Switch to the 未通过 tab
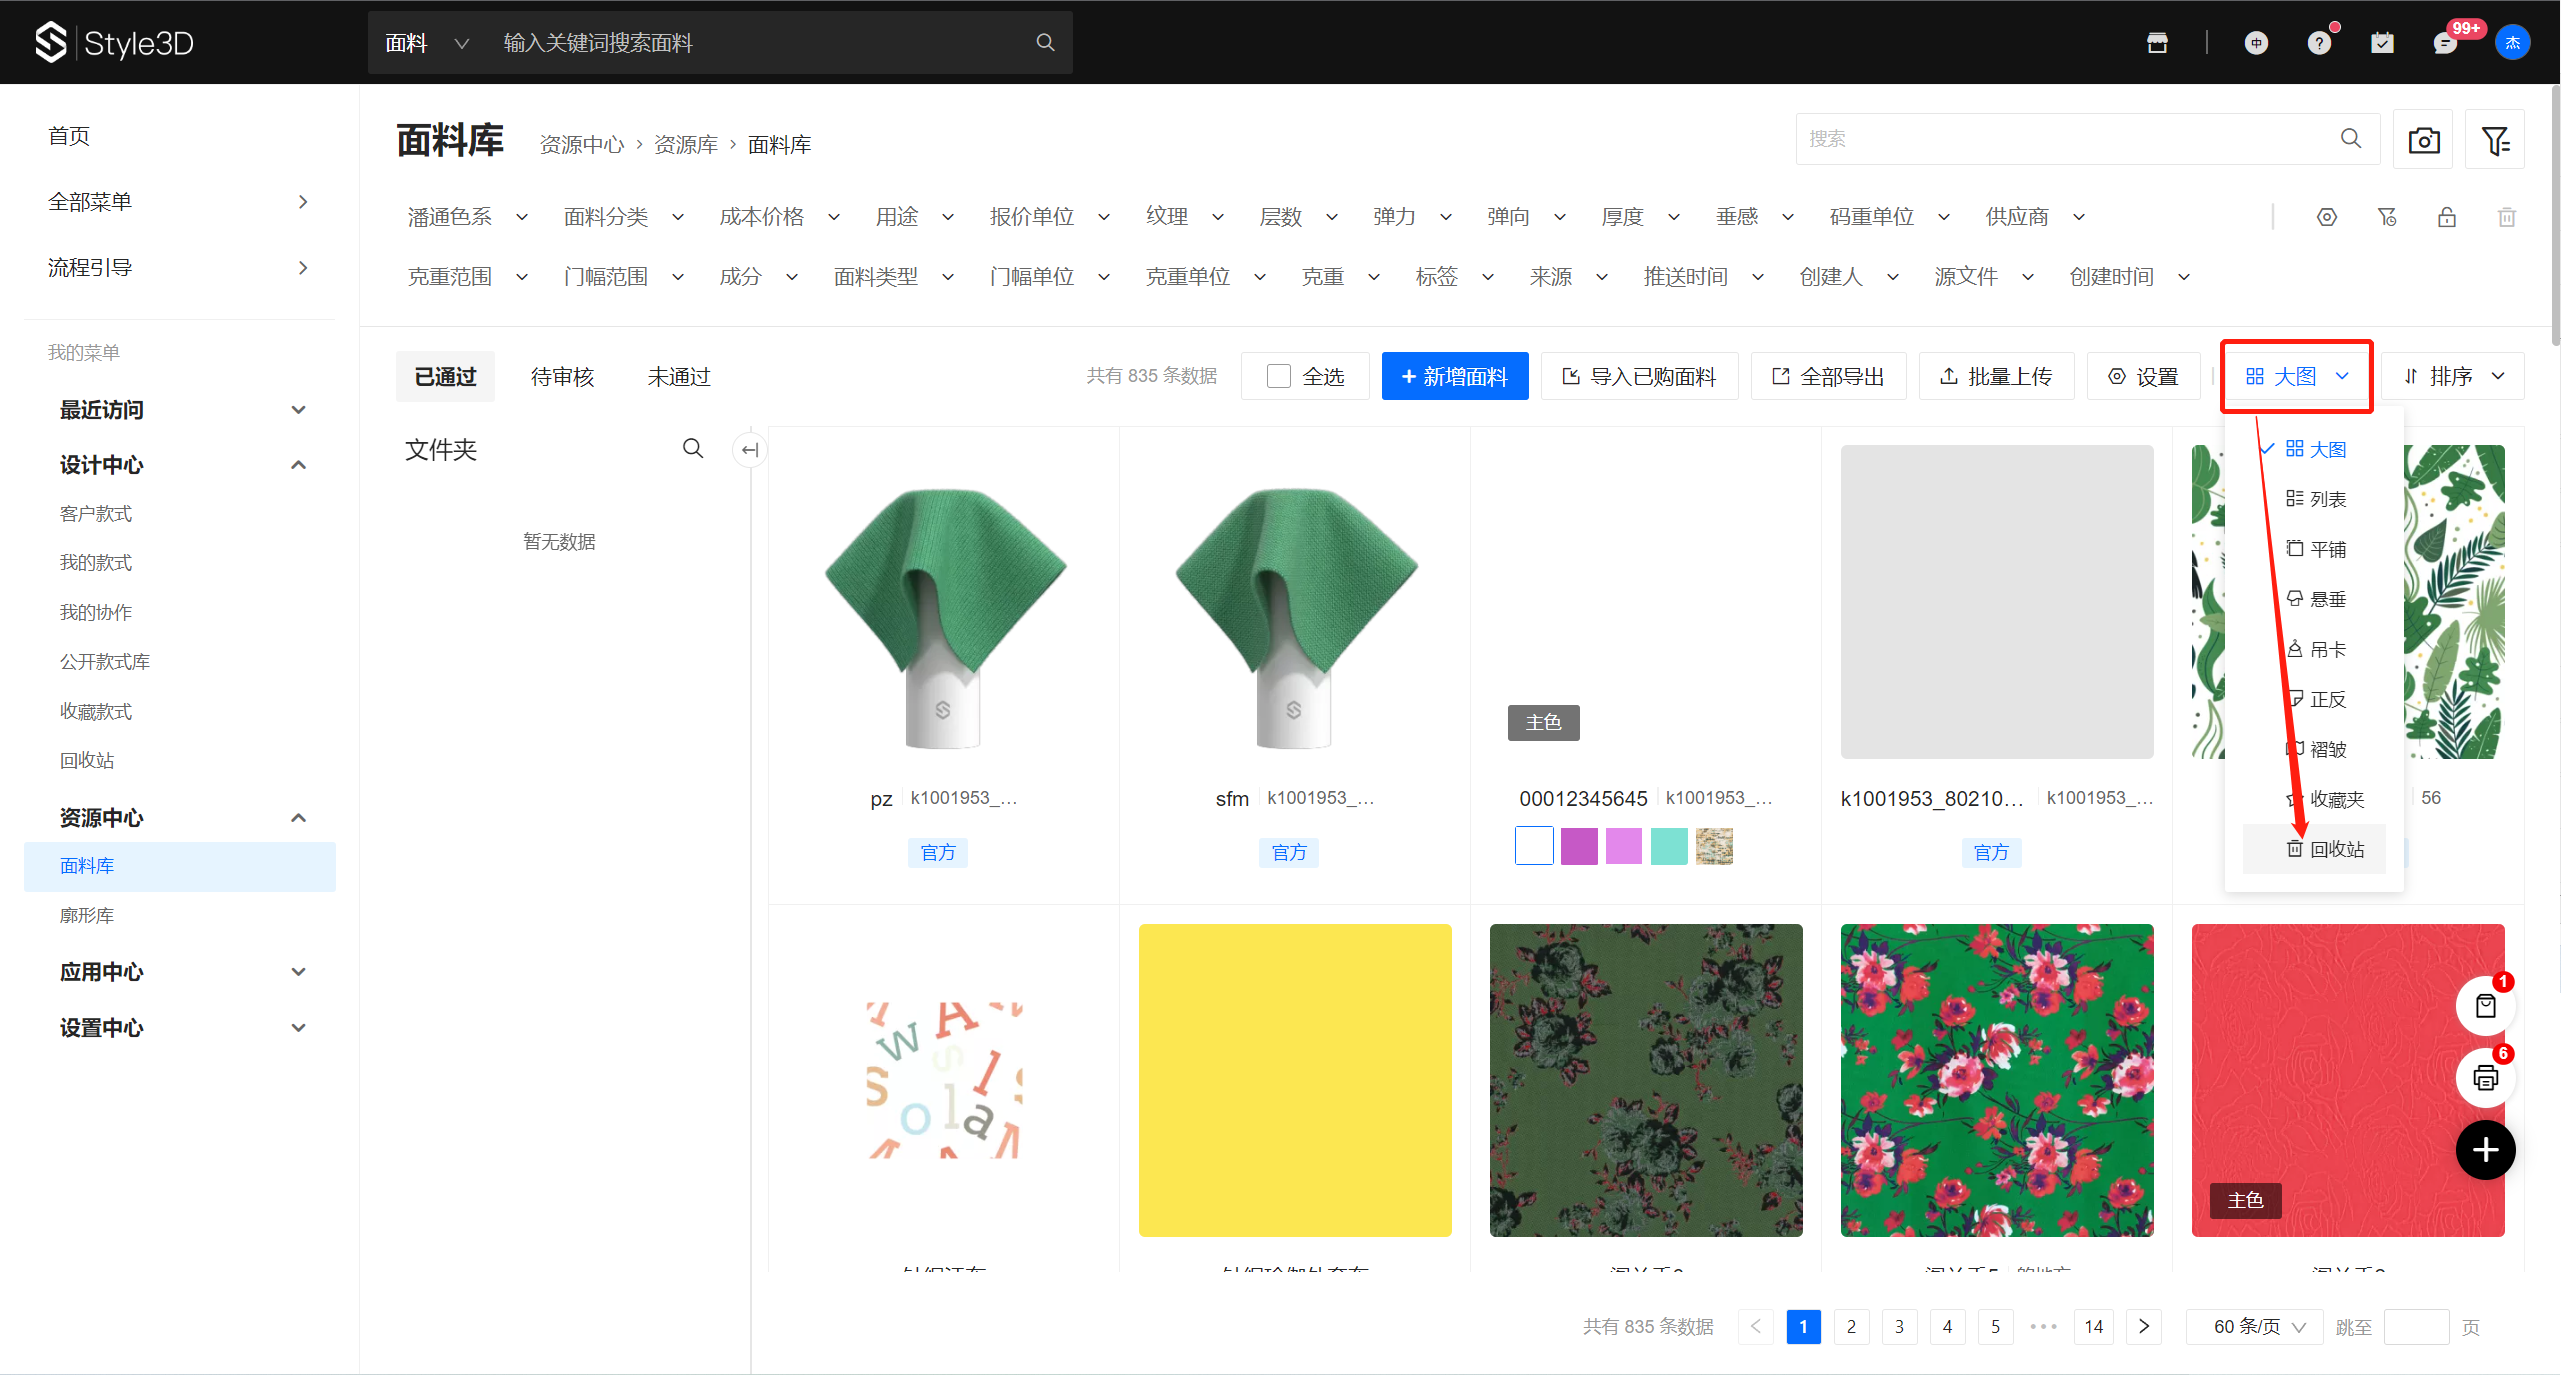The width and height of the screenshot is (2561, 1375). (x=679, y=377)
